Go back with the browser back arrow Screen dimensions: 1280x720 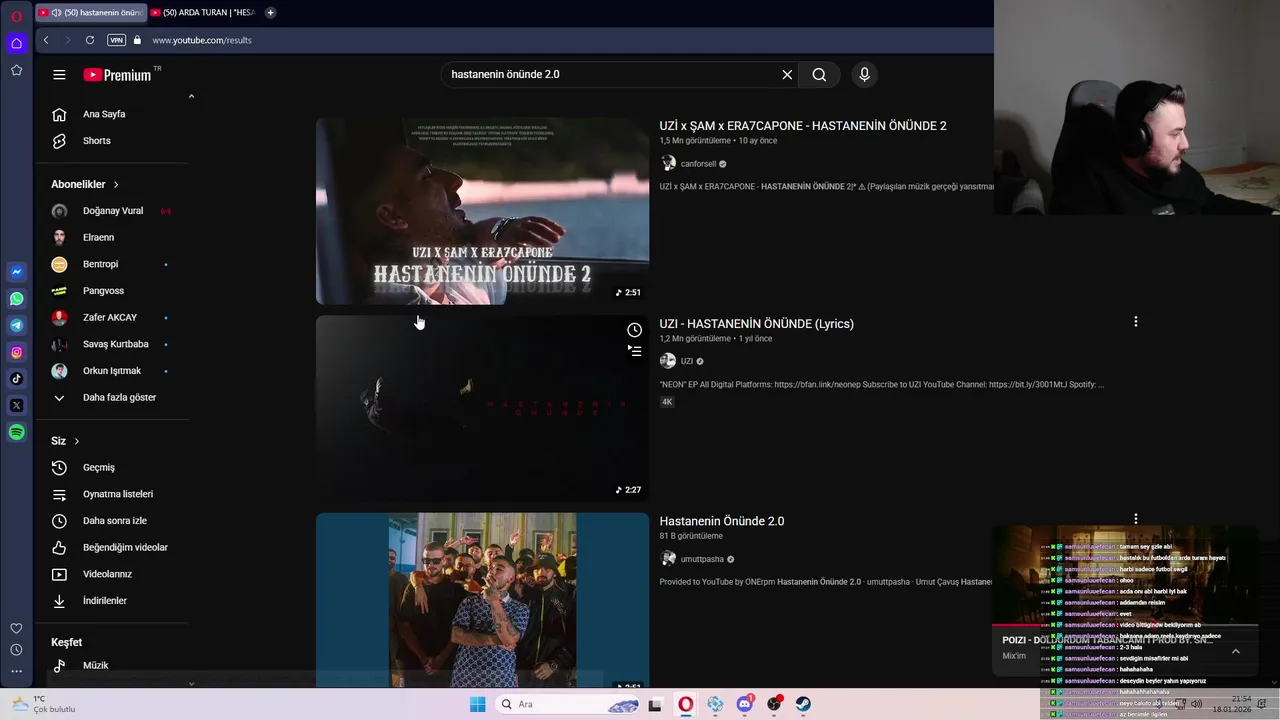(x=46, y=40)
